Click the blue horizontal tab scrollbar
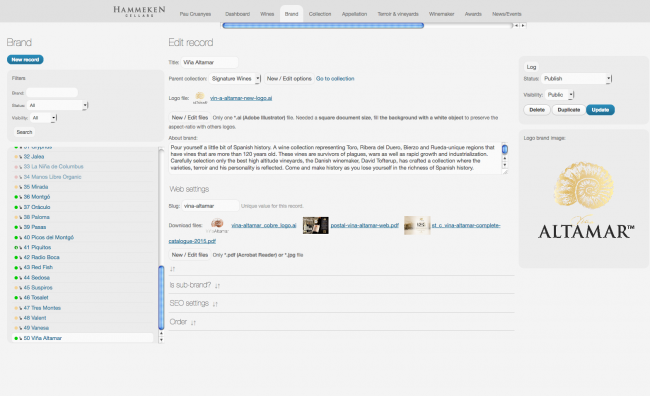The image size is (650, 396). tap(323, 26)
